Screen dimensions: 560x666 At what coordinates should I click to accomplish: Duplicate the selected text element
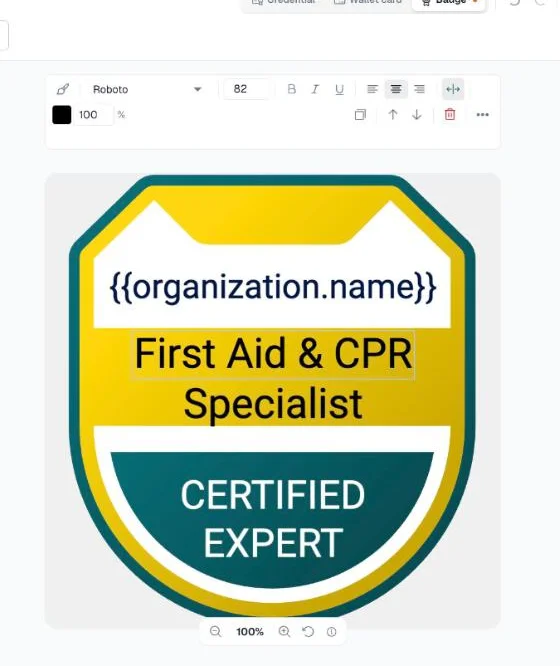[360, 115]
